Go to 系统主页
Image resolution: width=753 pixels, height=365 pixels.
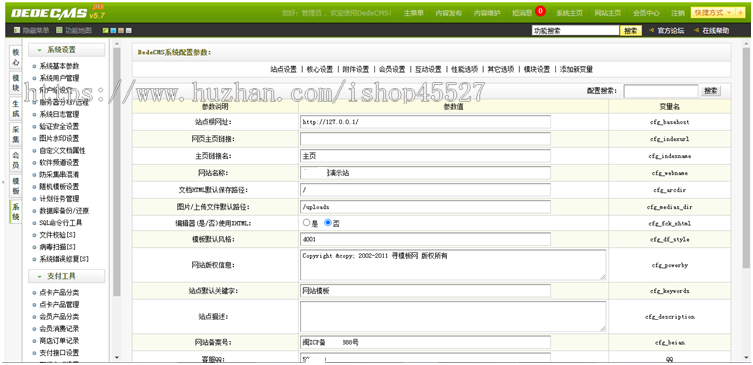coord(570,13)
